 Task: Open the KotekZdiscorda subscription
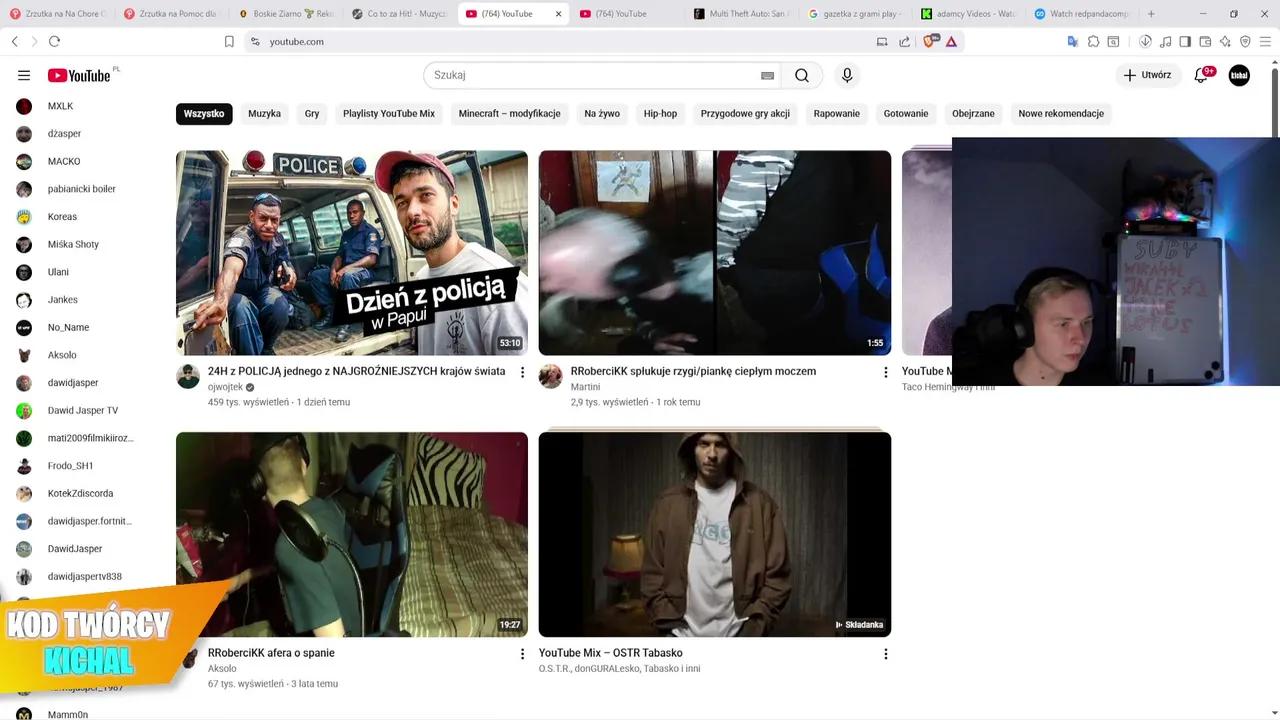tap(80, 493)
